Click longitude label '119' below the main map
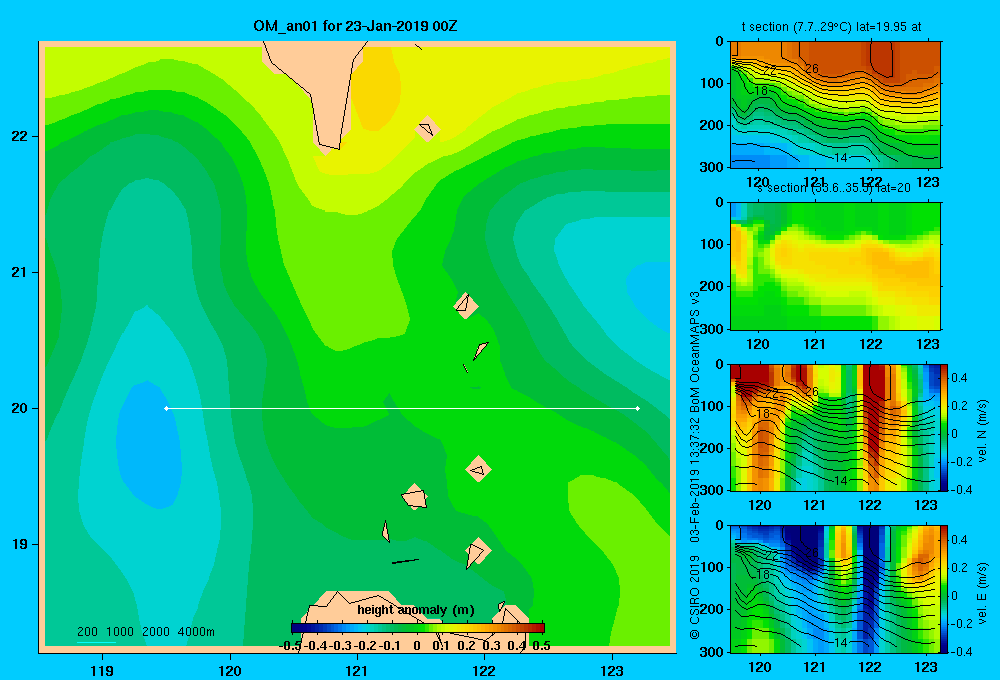 102,670
